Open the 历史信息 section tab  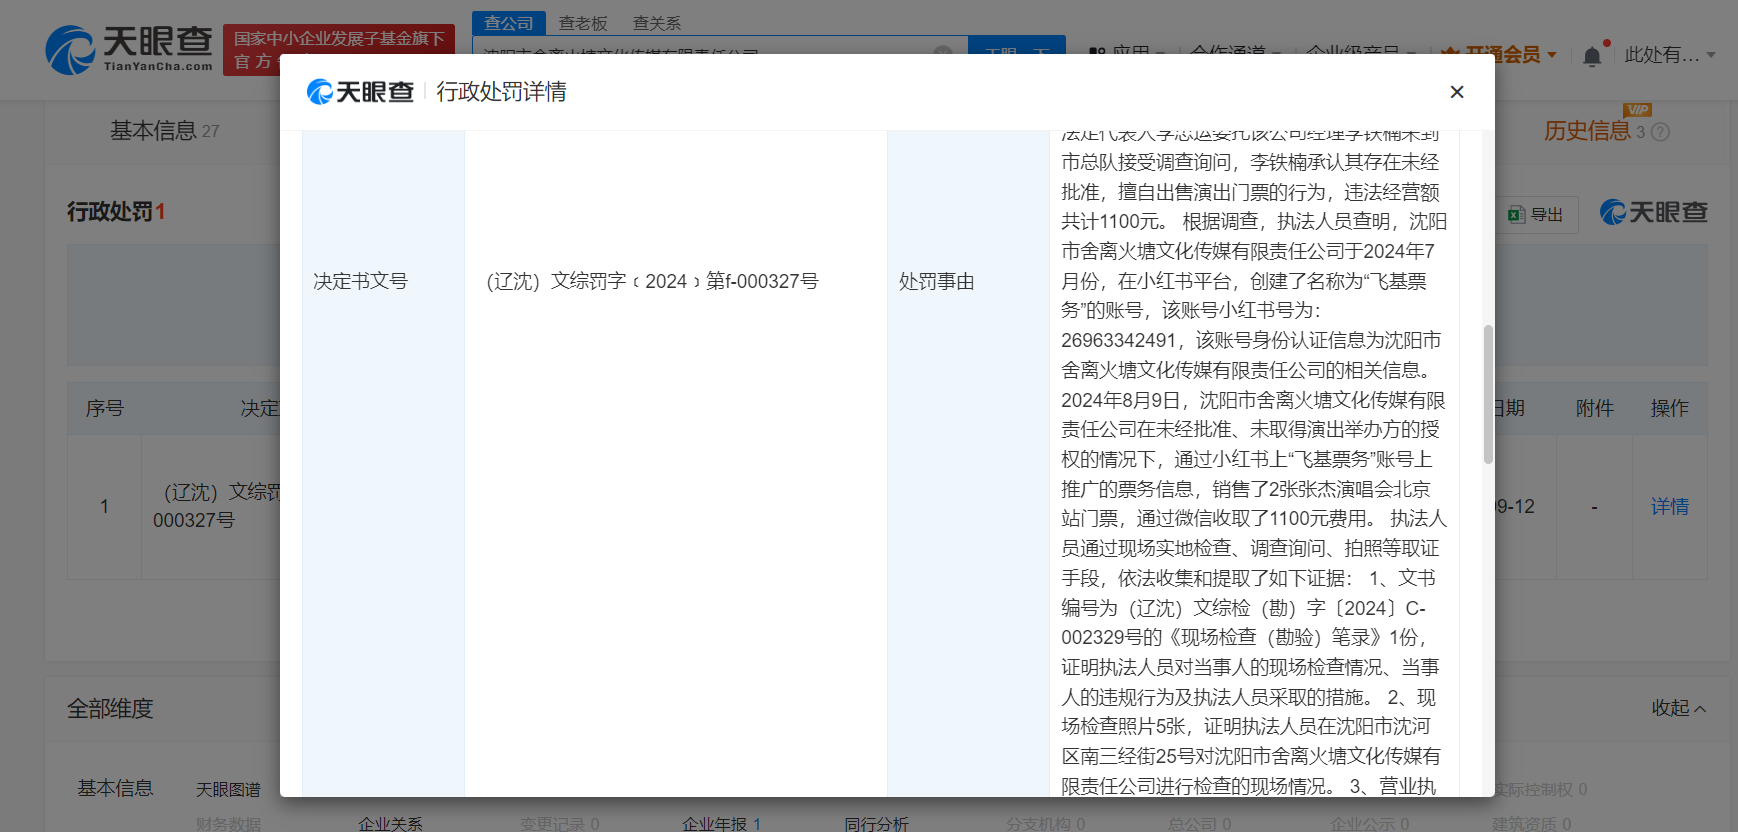[x=1586, y=131]
